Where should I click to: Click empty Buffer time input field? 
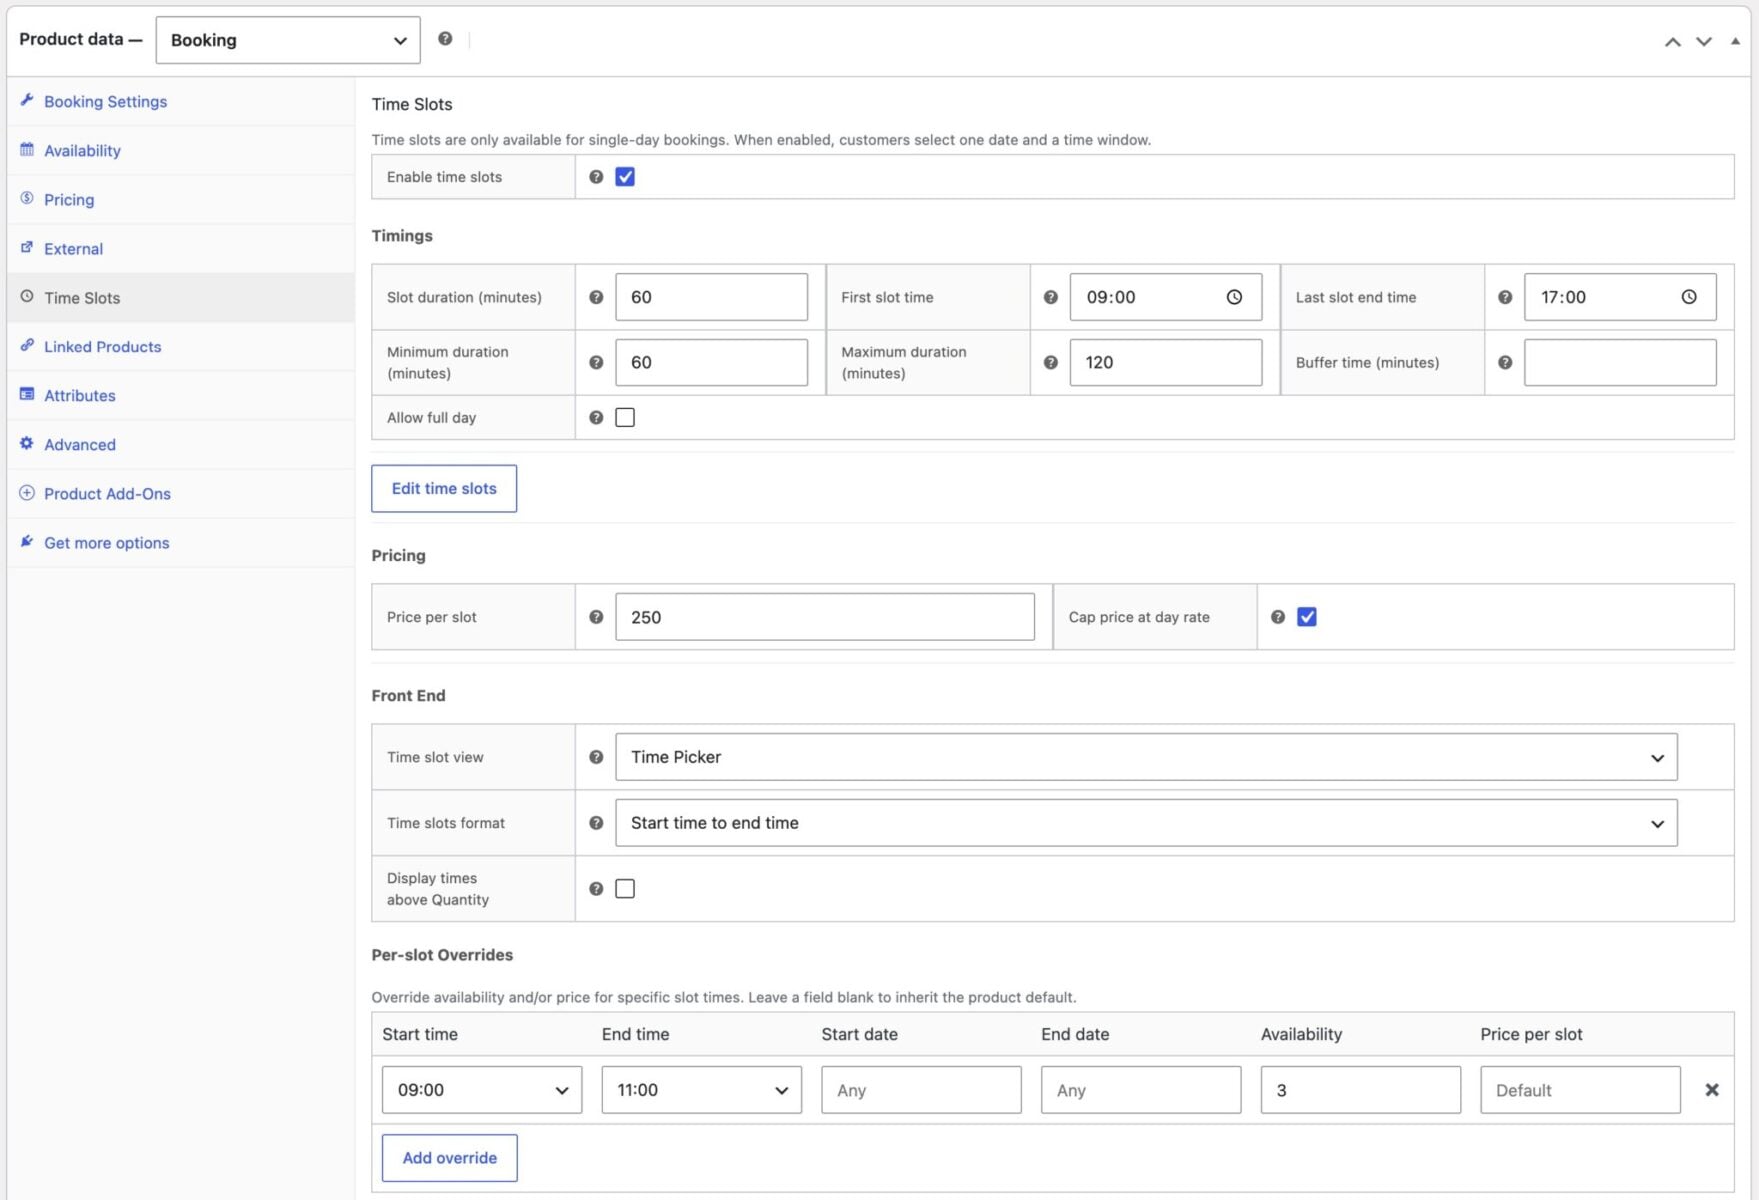pyautogui.click(x=1620, y=362)
